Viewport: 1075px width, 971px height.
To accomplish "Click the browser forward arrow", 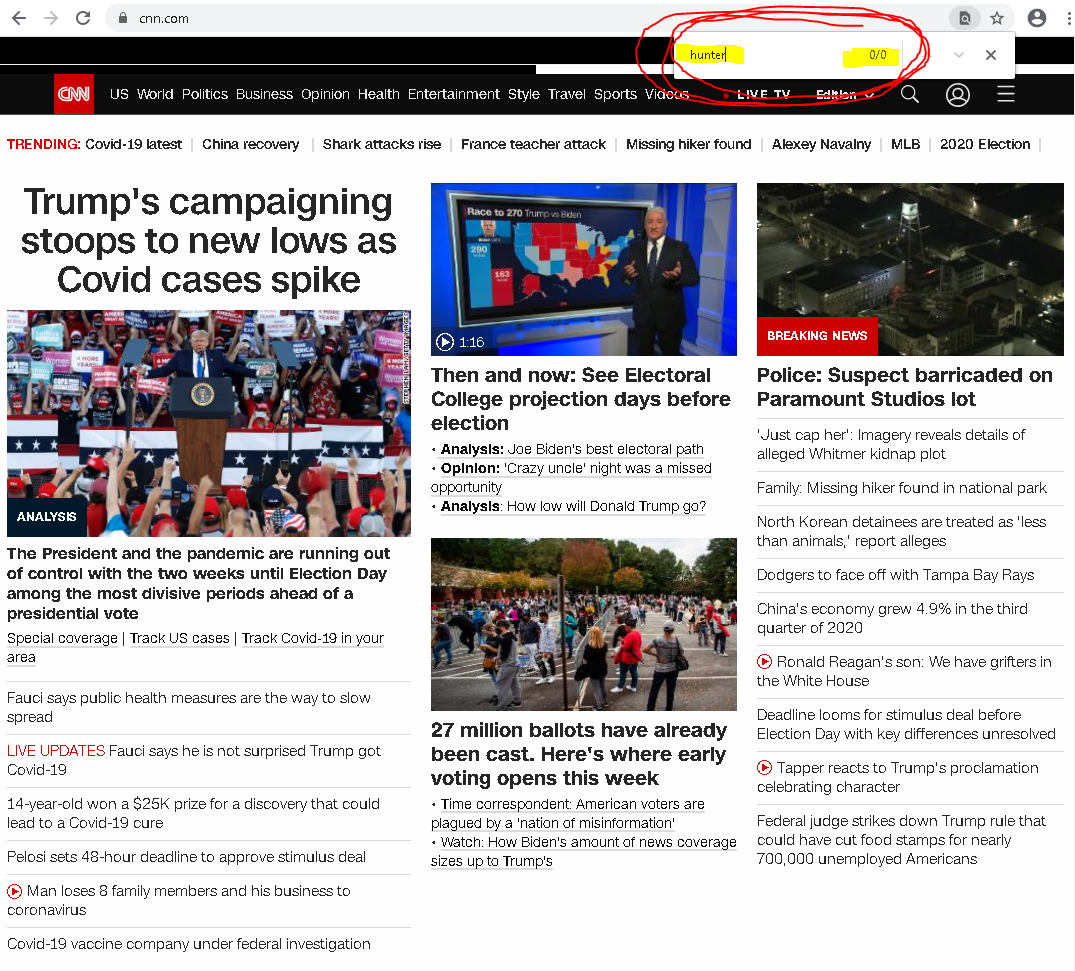I will (51, 18).
